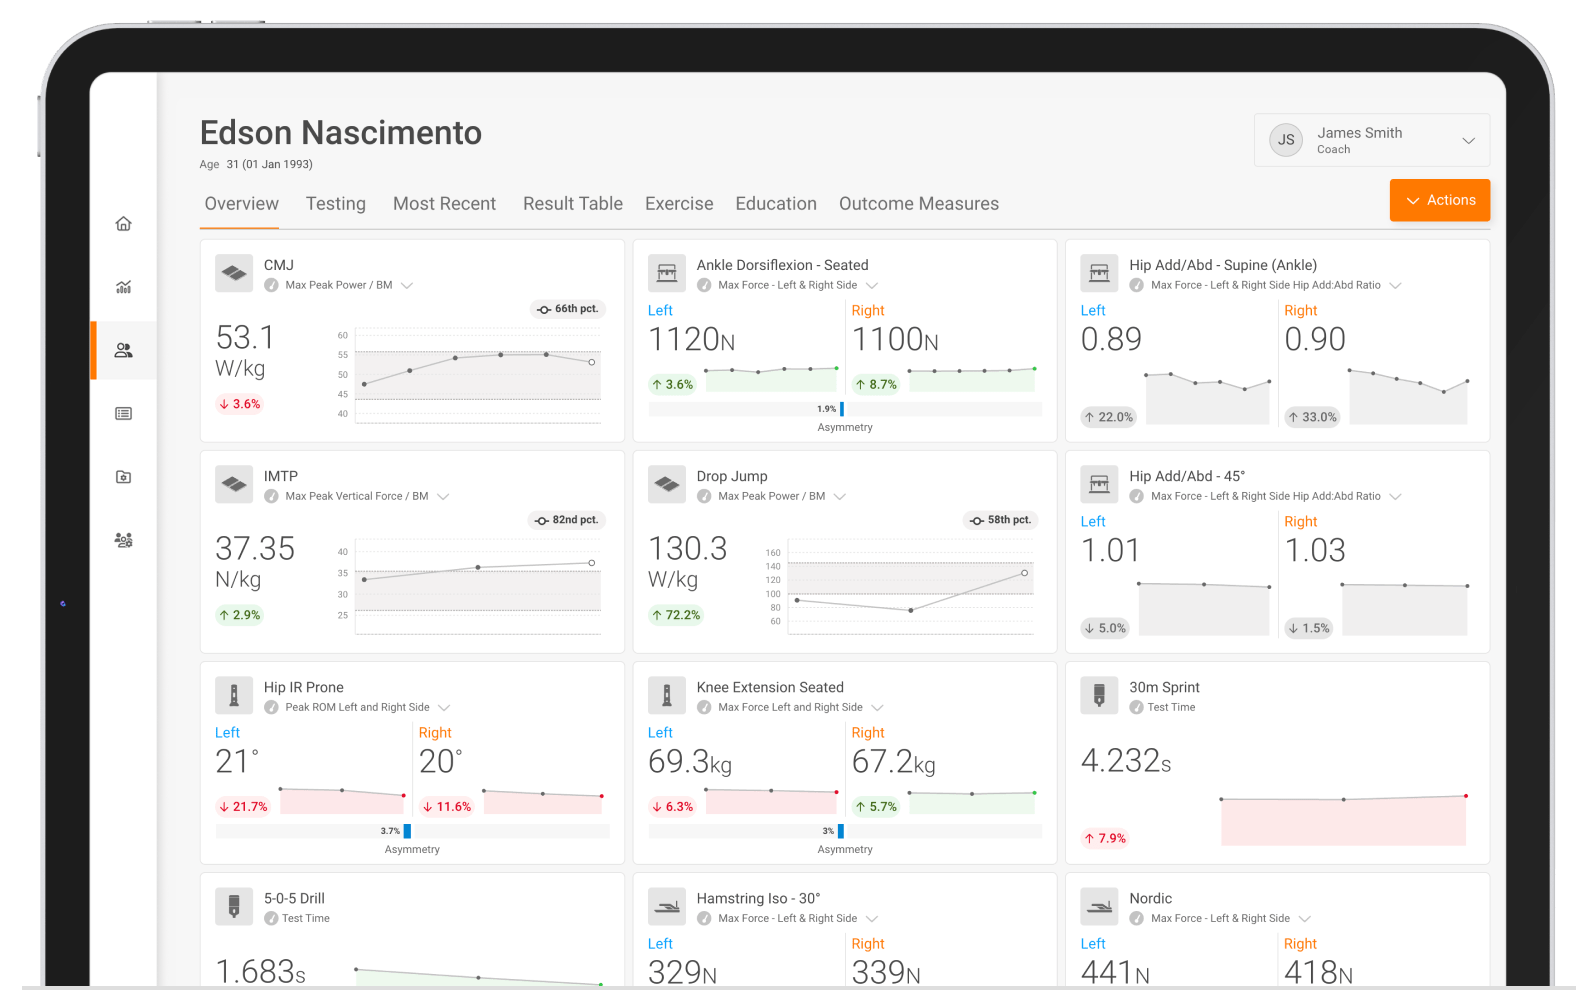This screenshot has width=1576, height=990.
Task: Toggle the IMTP metric check circle
Action: coord(271,496)
